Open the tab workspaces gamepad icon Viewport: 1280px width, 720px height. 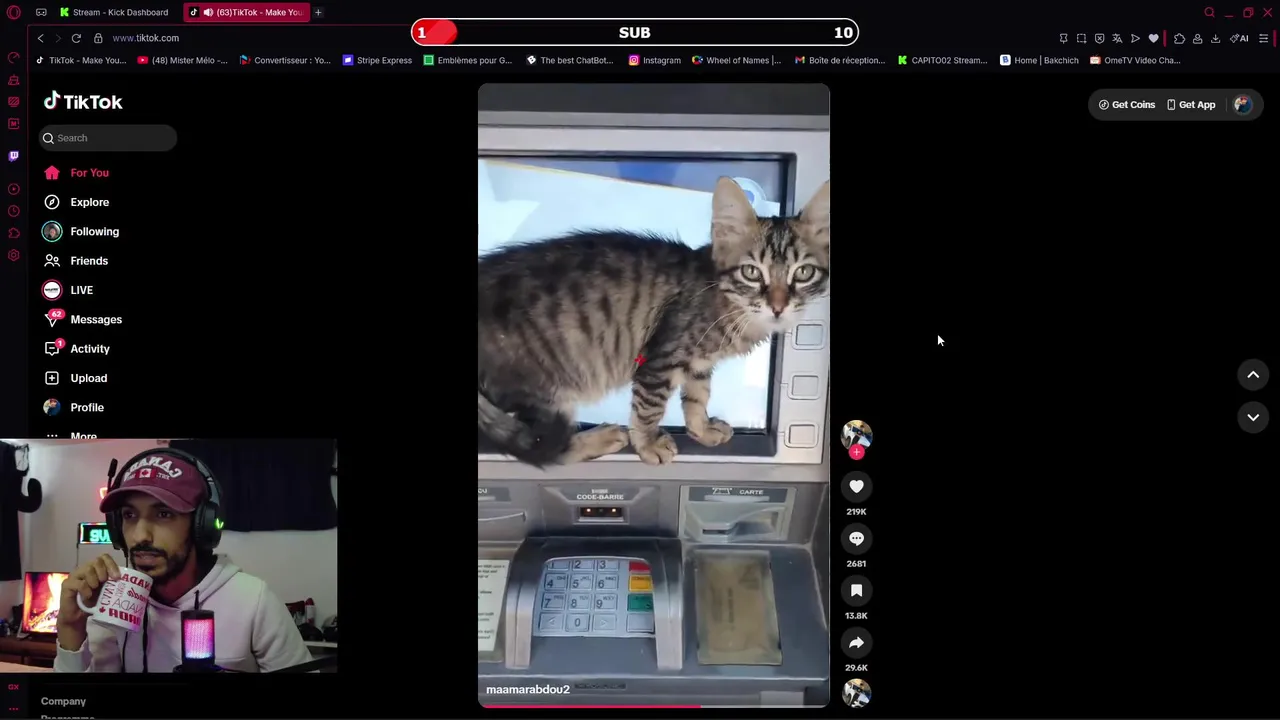tap(41, 12)
